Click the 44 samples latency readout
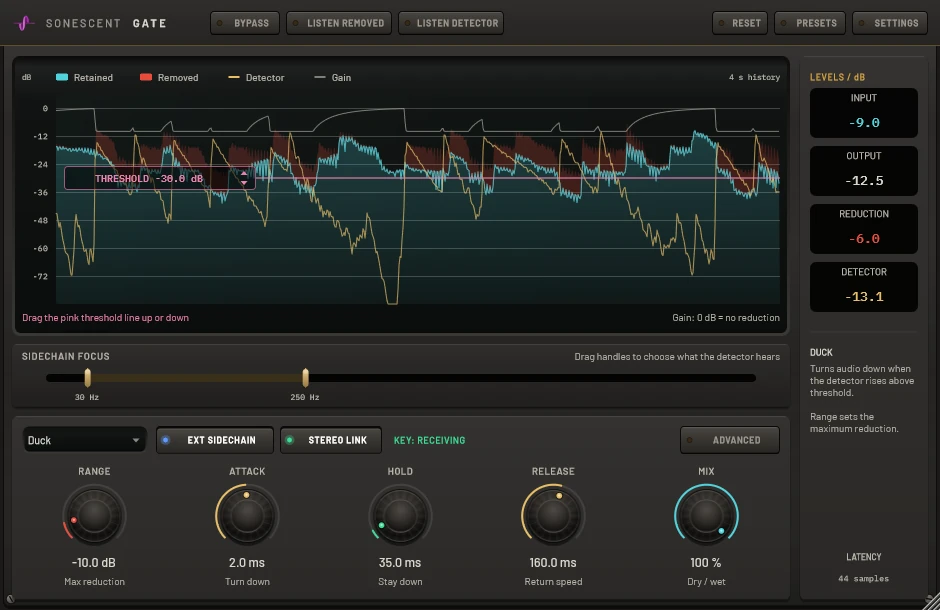 click(x=863, y=578)
